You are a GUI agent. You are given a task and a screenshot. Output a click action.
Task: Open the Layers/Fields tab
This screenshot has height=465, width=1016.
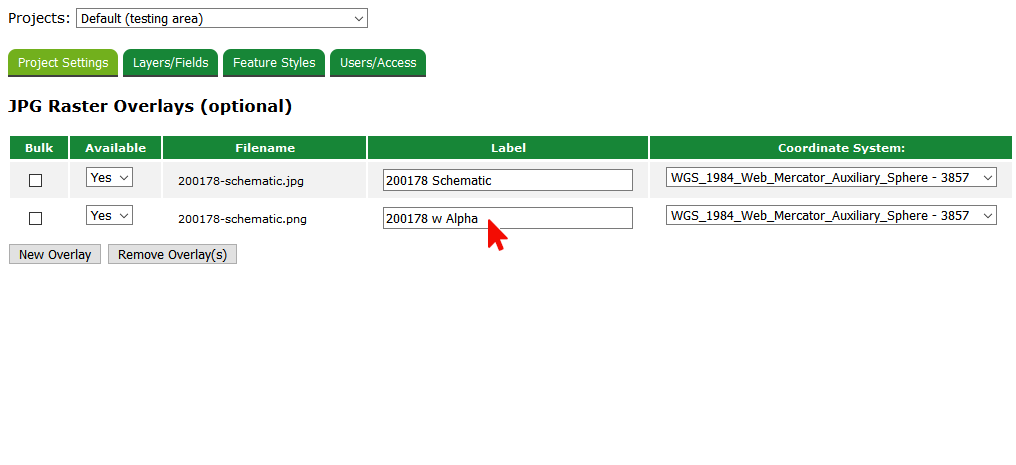click(x=170, y=62)
